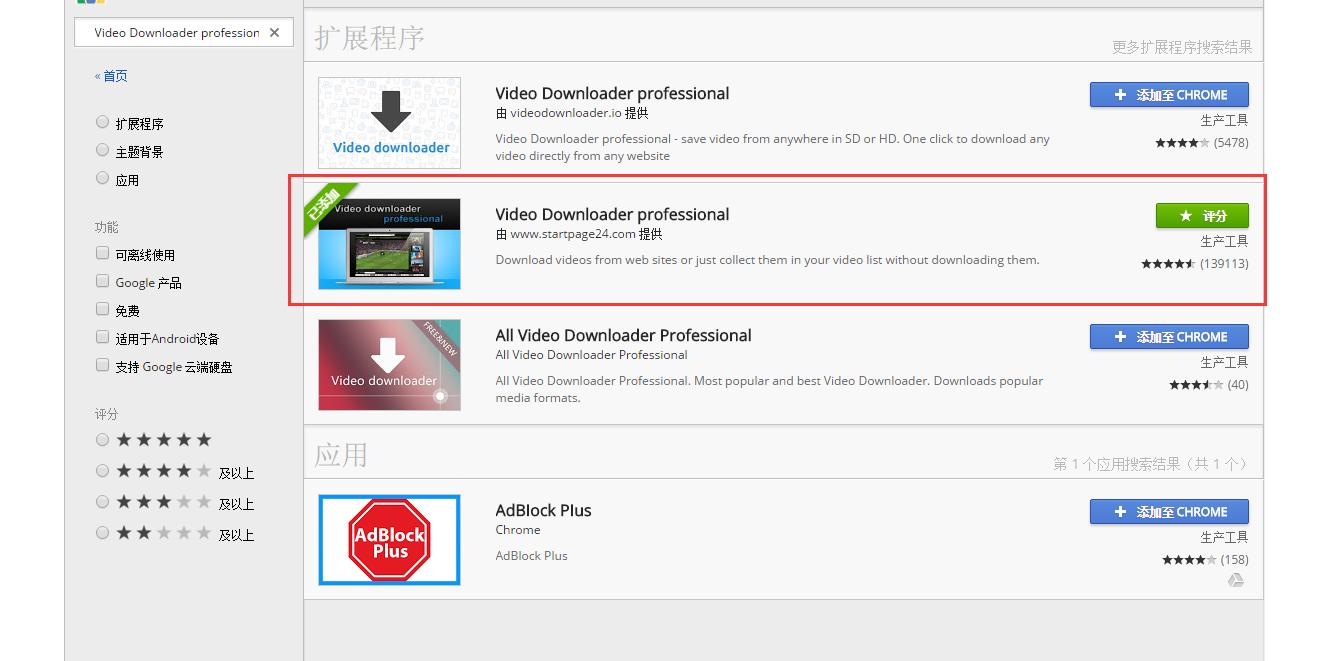Select two stars 及以上 rating filter

coord(102,532)
